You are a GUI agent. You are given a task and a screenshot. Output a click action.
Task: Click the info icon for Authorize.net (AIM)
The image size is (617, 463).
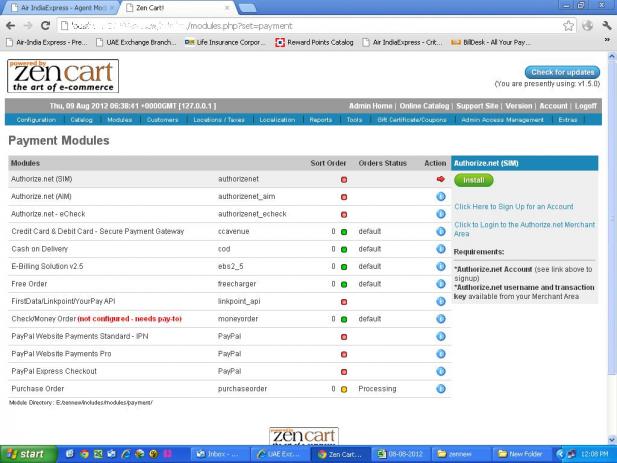coord(441,196)
